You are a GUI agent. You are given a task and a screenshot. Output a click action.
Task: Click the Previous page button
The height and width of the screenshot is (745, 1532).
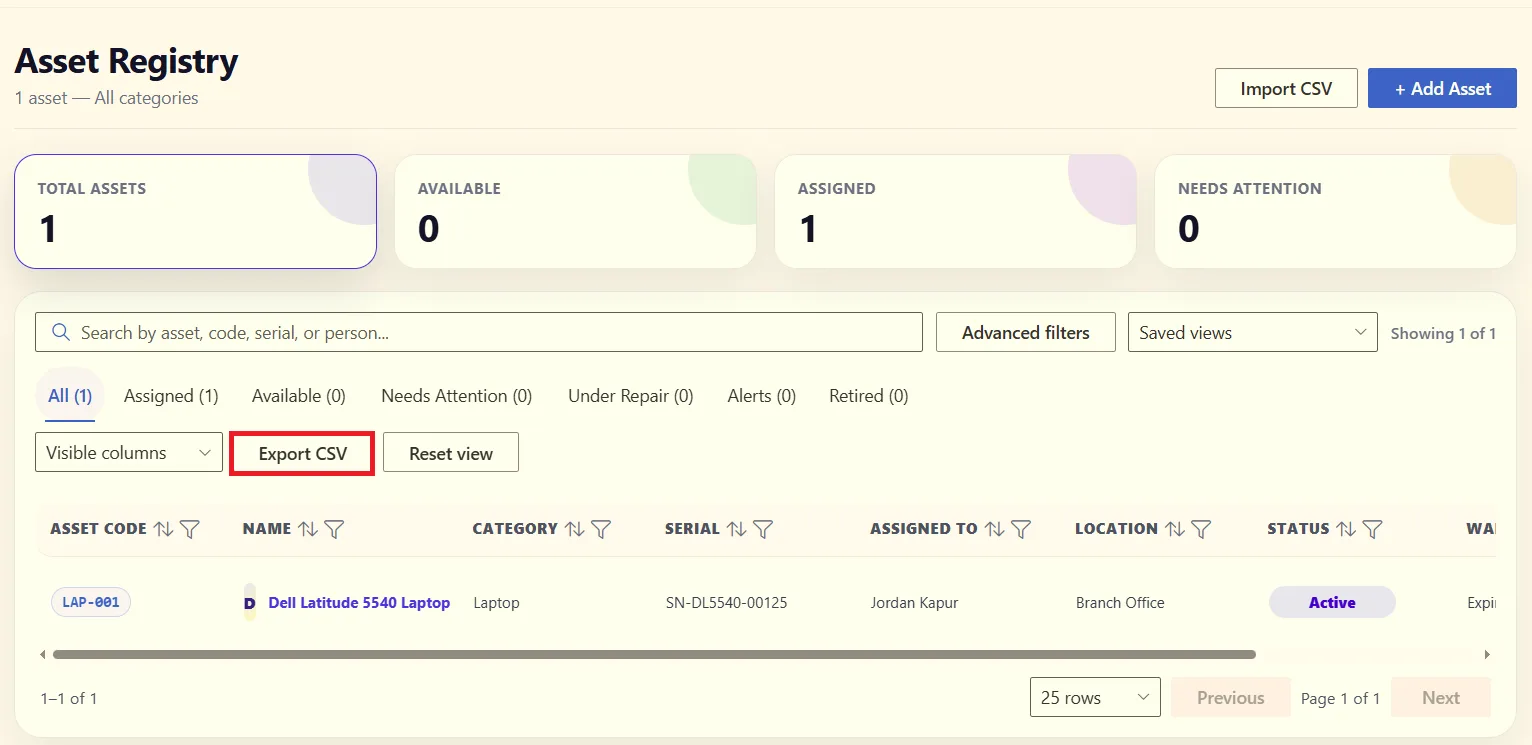[x=1231, y=698]
